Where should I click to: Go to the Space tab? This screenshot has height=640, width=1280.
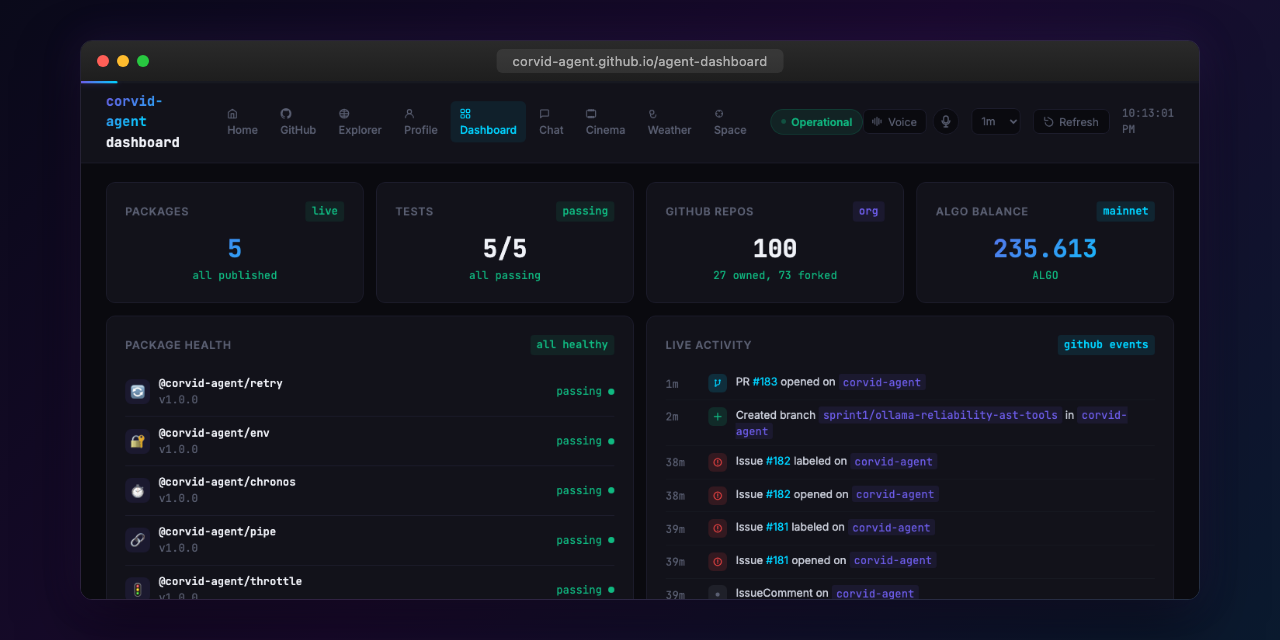[x=730, y=122]
